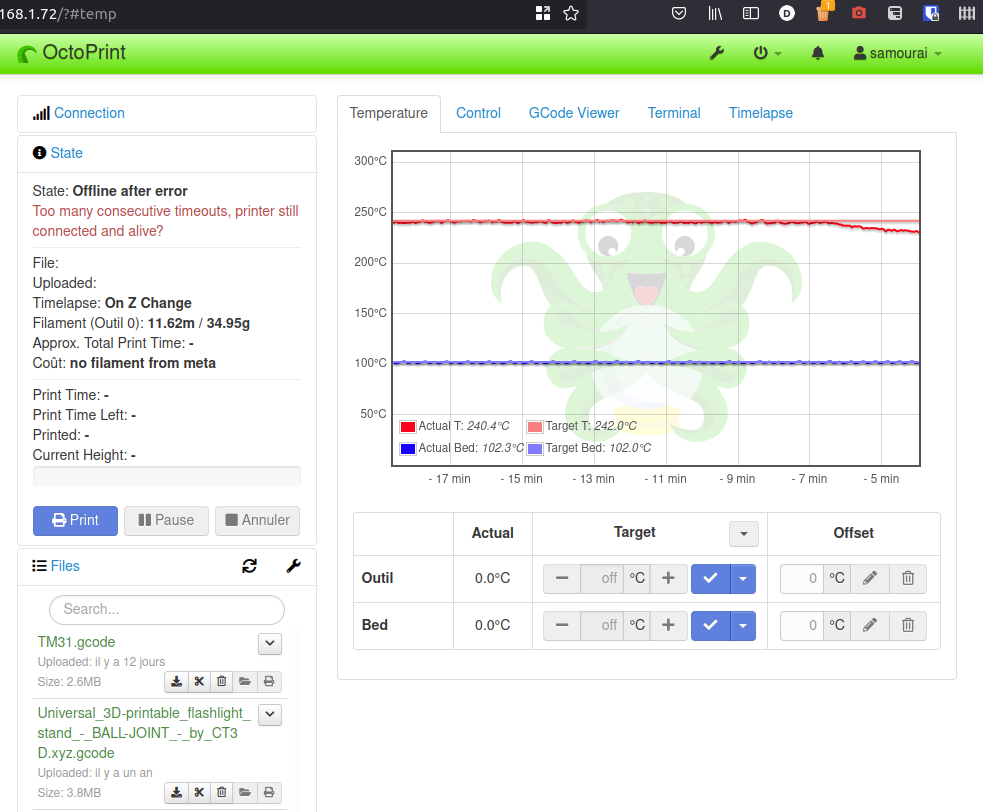
Task: Open the Terminal tab
Action: (x=674, y=113)
